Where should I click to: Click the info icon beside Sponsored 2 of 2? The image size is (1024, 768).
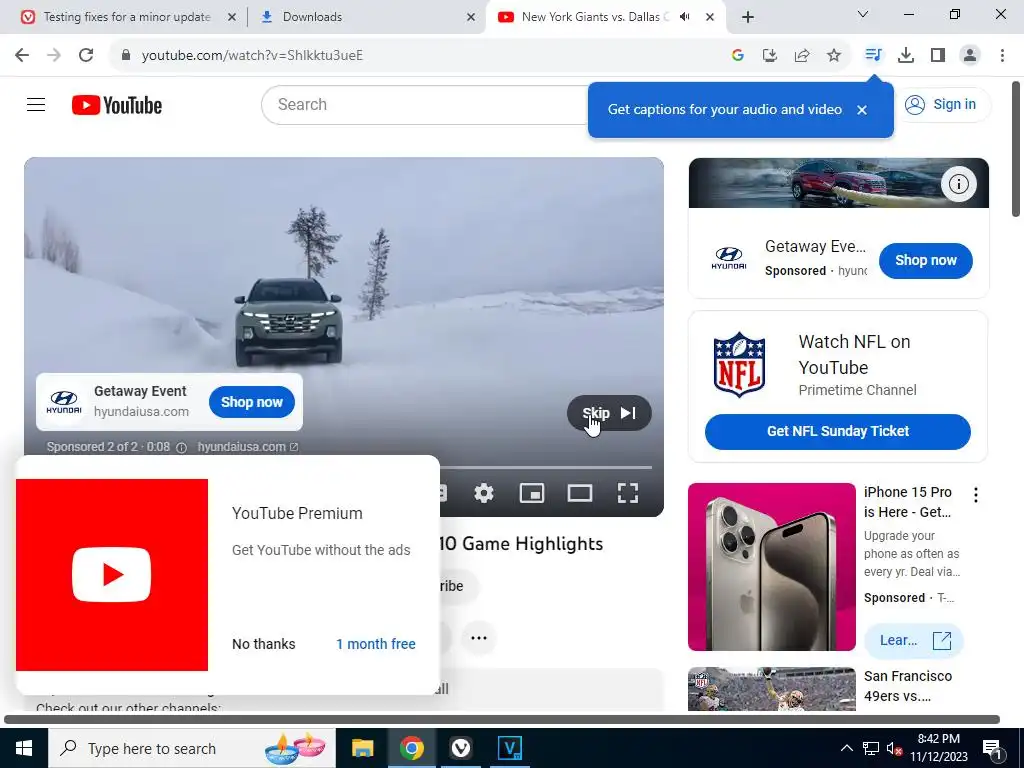pyautogui.click(x=182, y=447)
